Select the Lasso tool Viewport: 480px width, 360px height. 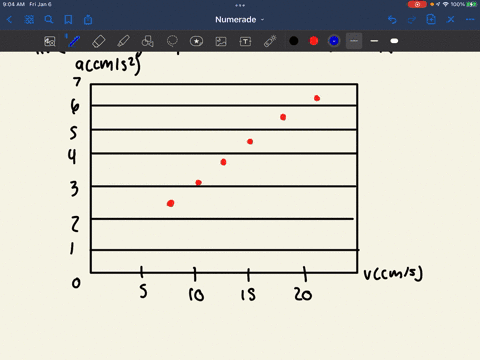click(x=172, y=41)
